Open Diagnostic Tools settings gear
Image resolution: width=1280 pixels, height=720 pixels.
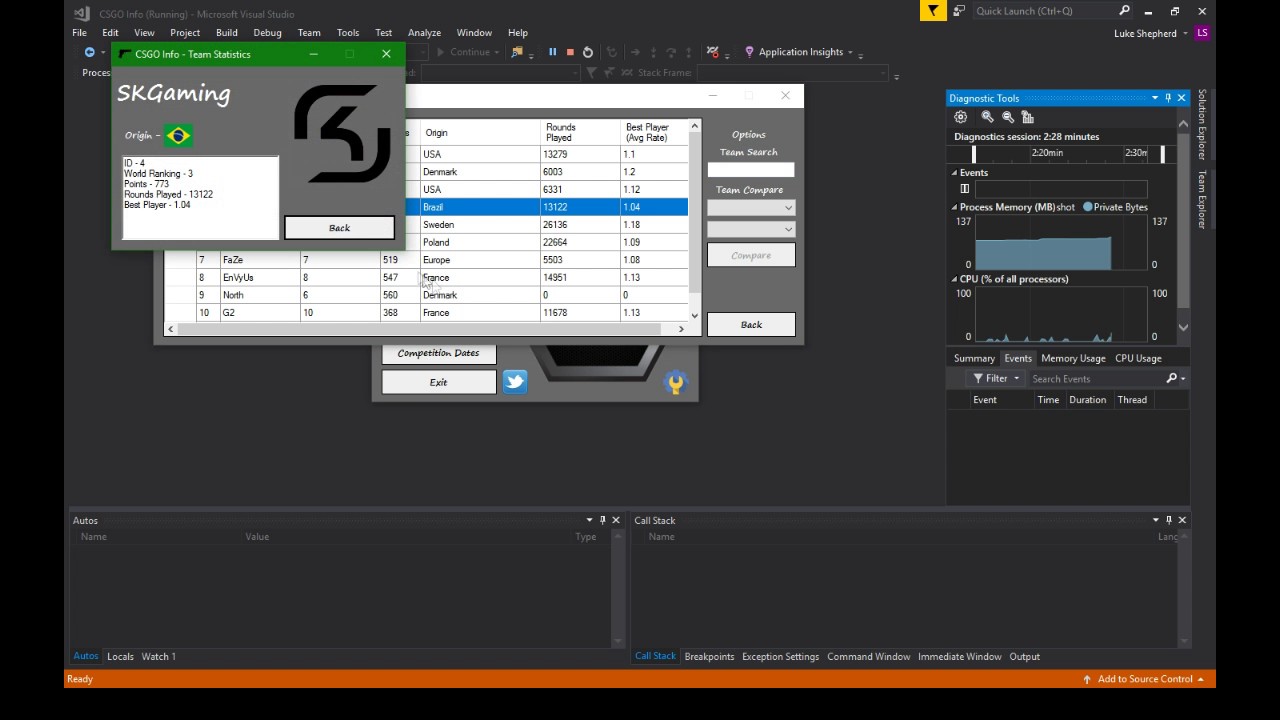point(961,117)
